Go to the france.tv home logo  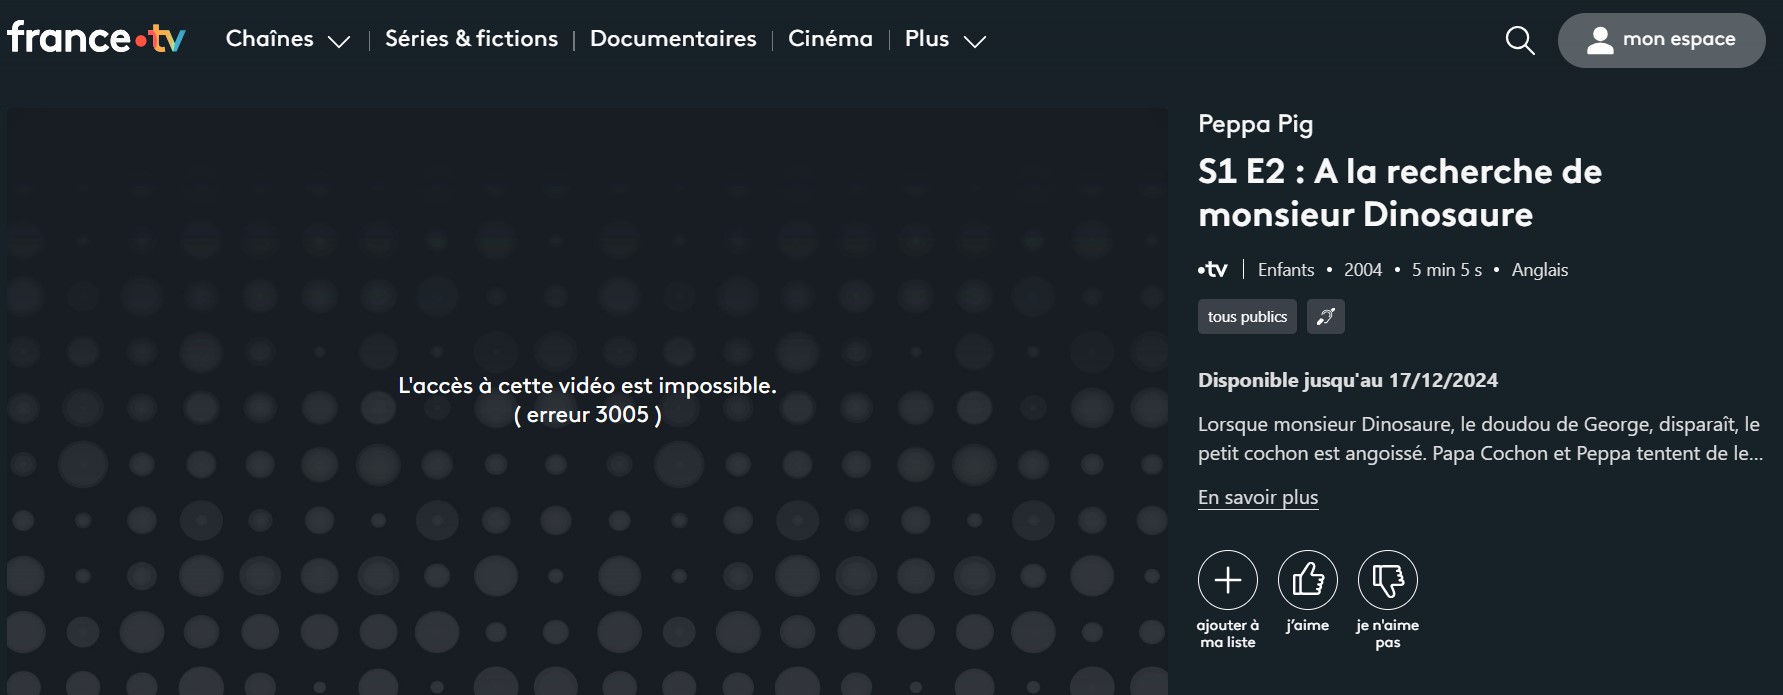[96, 38]
